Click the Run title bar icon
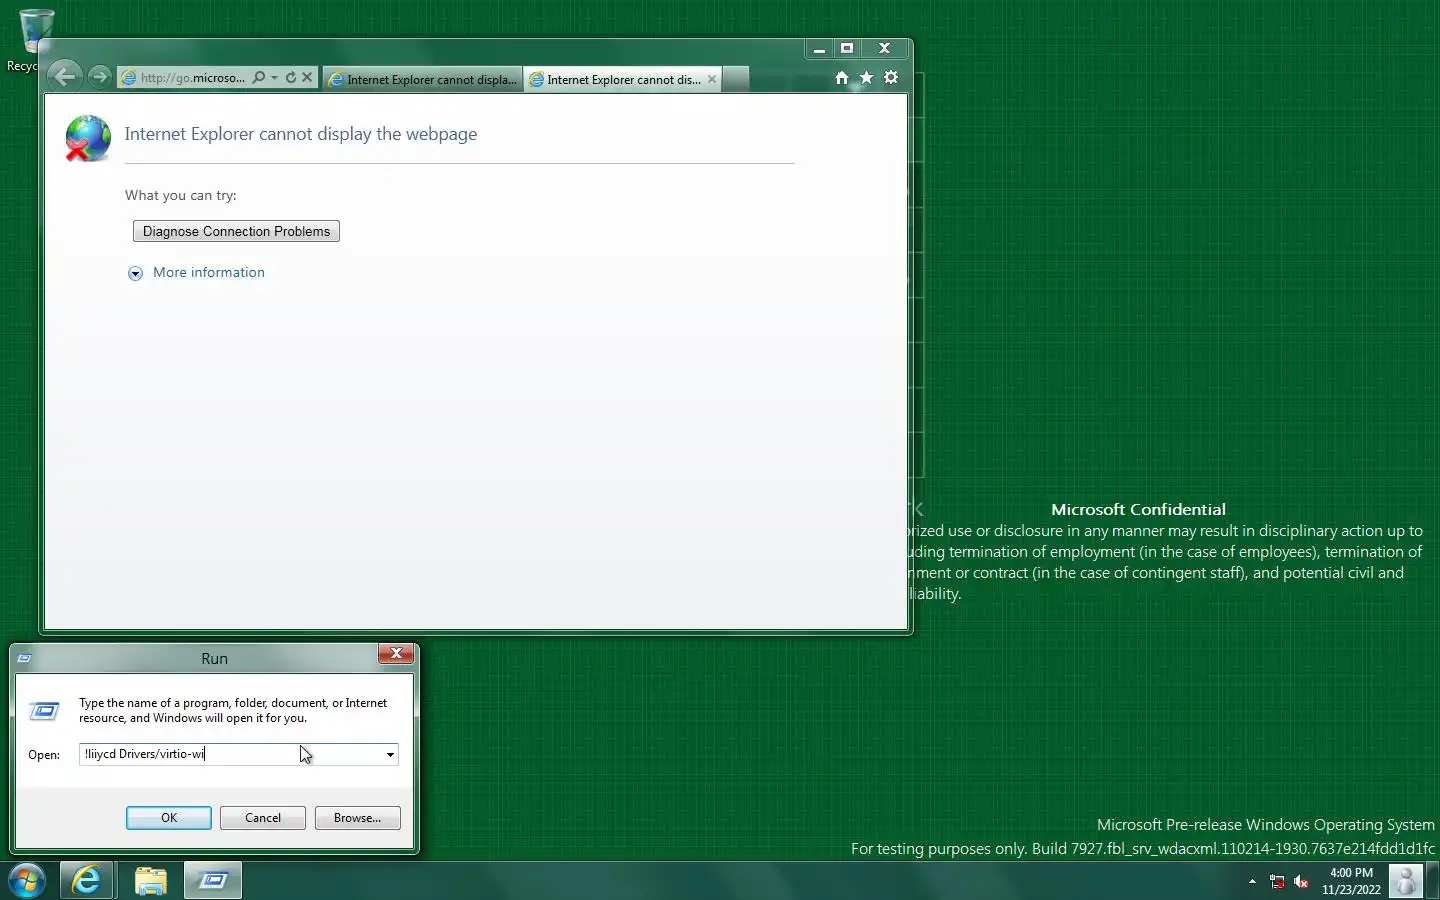 24,658
